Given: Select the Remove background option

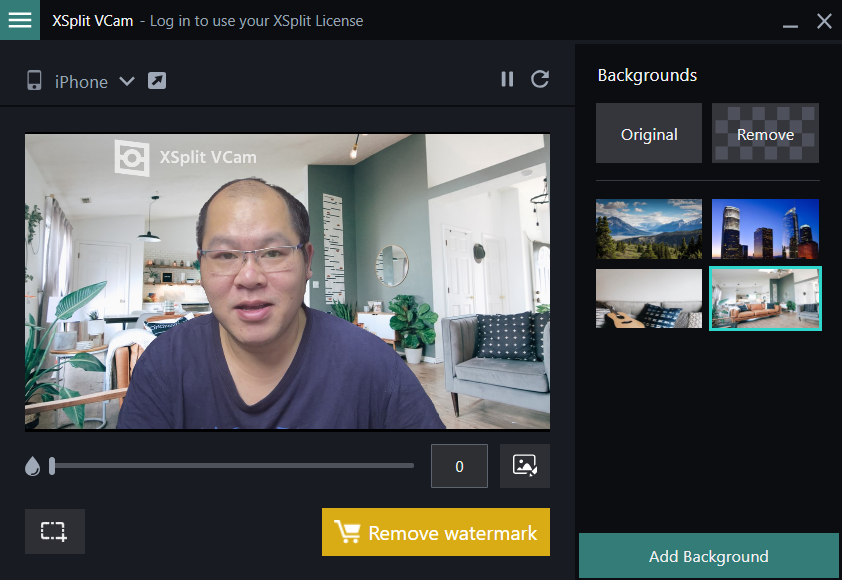Looking at the screenshot, I should click(x=765, y=133).
